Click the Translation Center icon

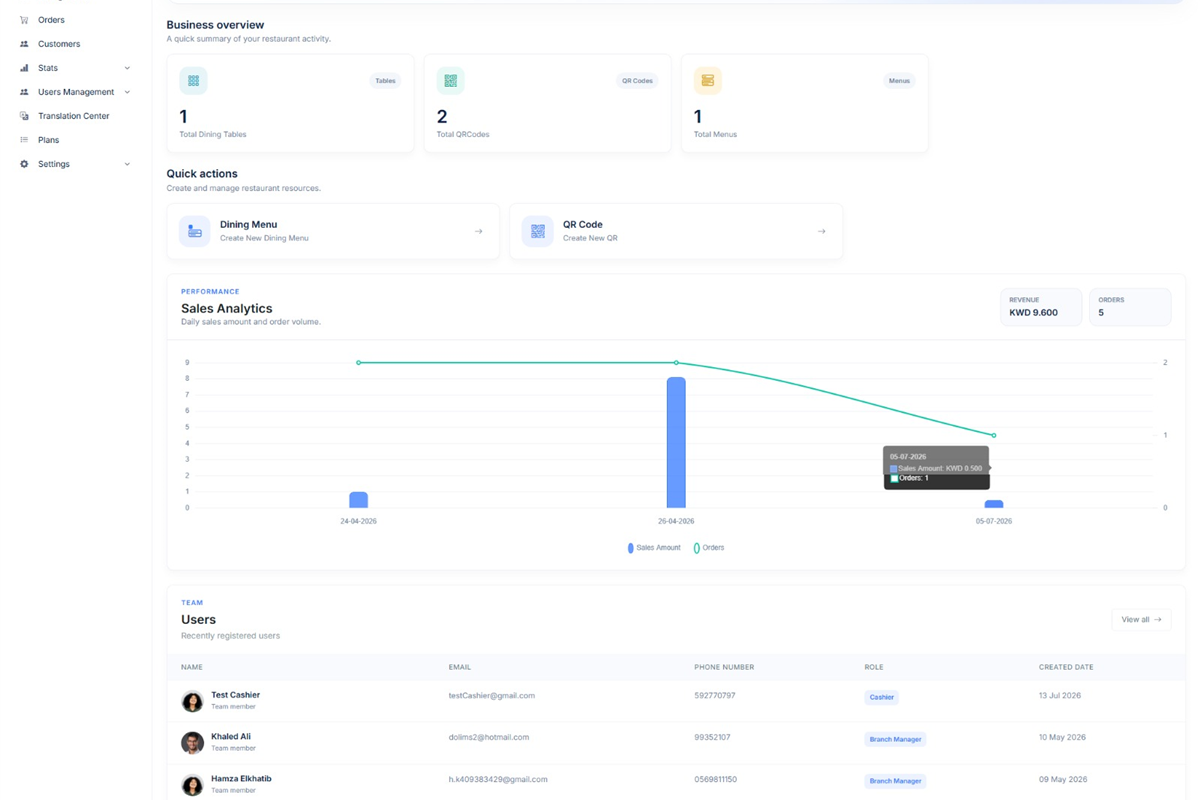click(x=24, y=116)
